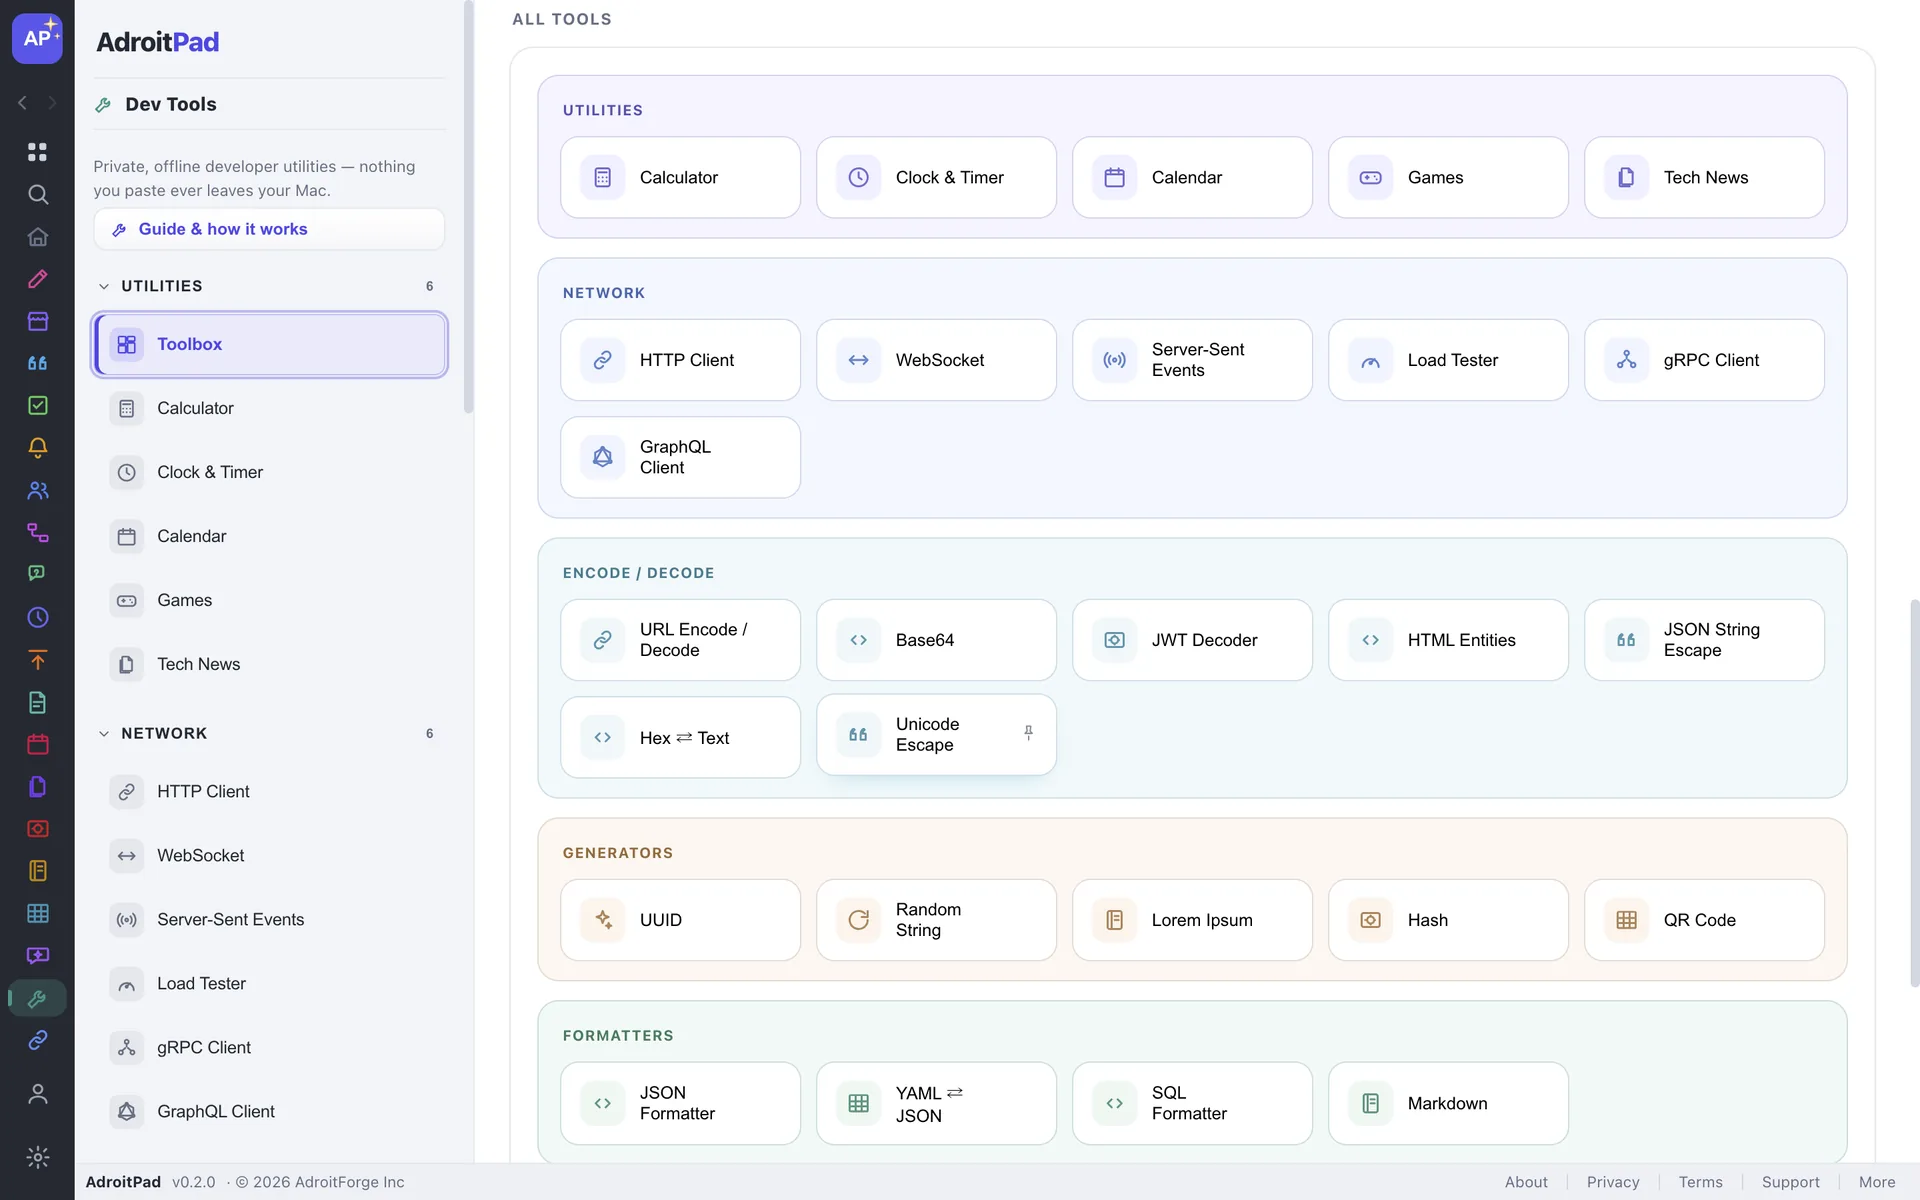The height and width of the screenshot is (1200, 1920).
Task: Open the gRPC Client tool card
Action: click(1704, 360)
